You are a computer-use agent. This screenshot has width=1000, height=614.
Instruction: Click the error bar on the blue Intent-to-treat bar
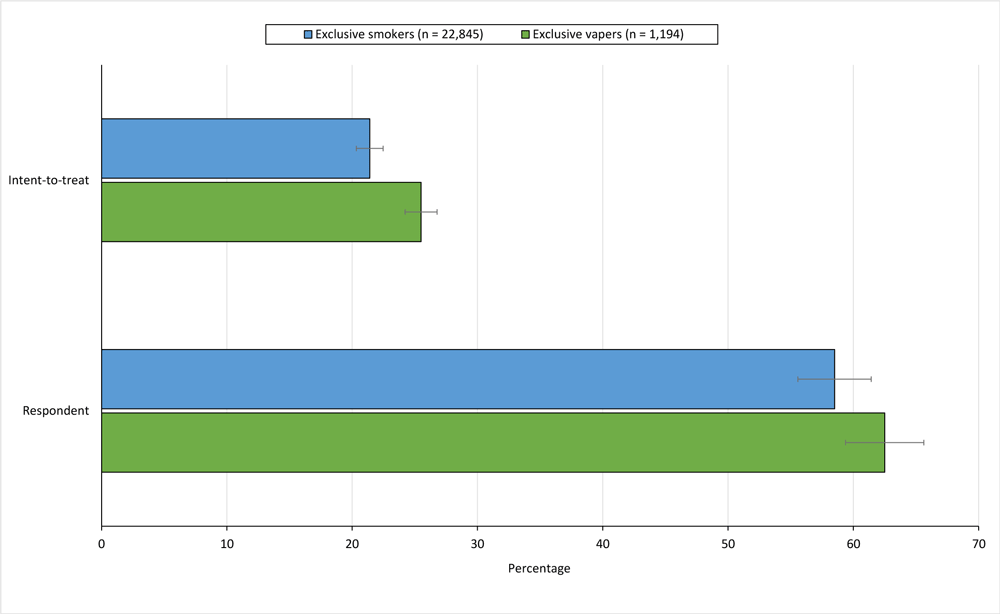coord(370,148)
